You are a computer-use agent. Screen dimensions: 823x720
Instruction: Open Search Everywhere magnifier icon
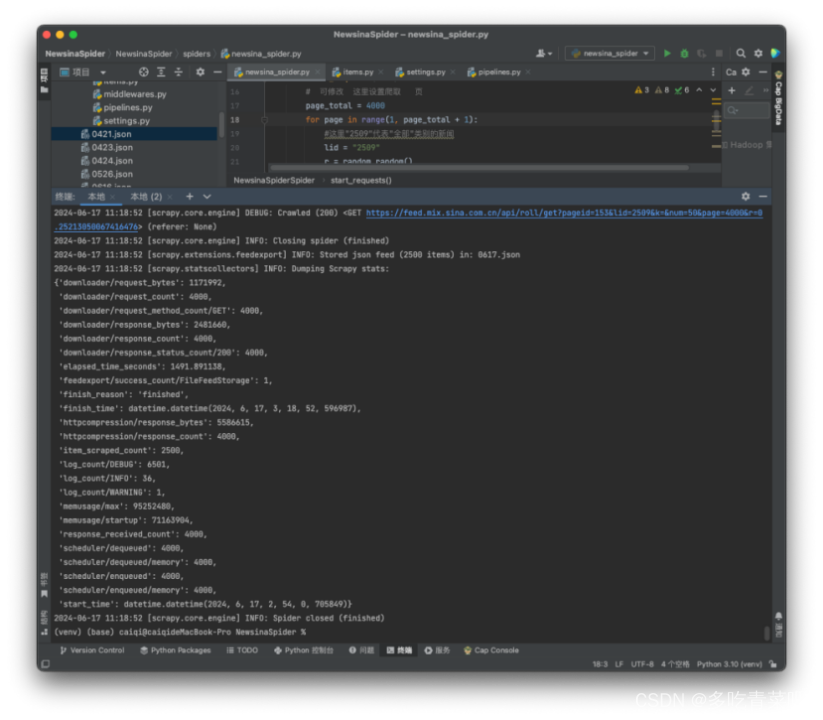click(x=741, y=54)
